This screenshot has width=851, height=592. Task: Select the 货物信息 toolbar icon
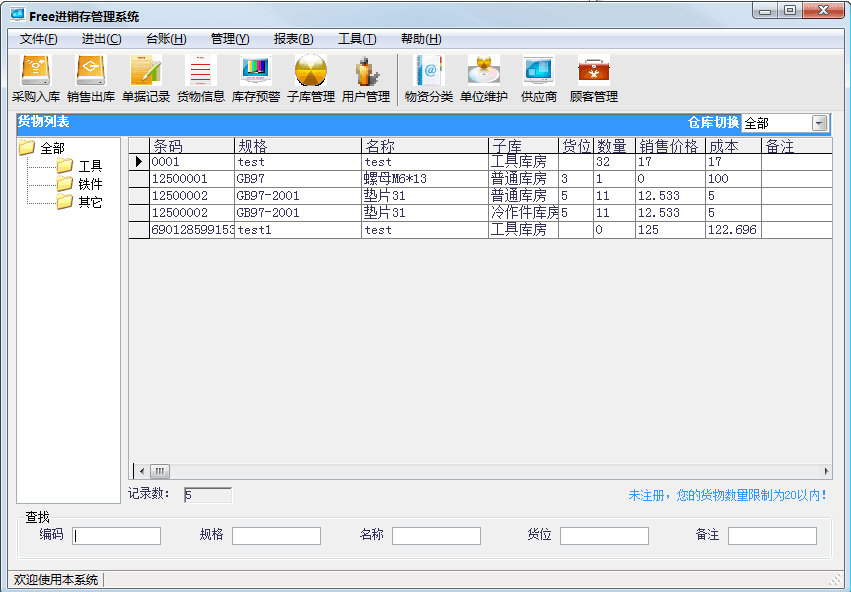pos(201,79)
